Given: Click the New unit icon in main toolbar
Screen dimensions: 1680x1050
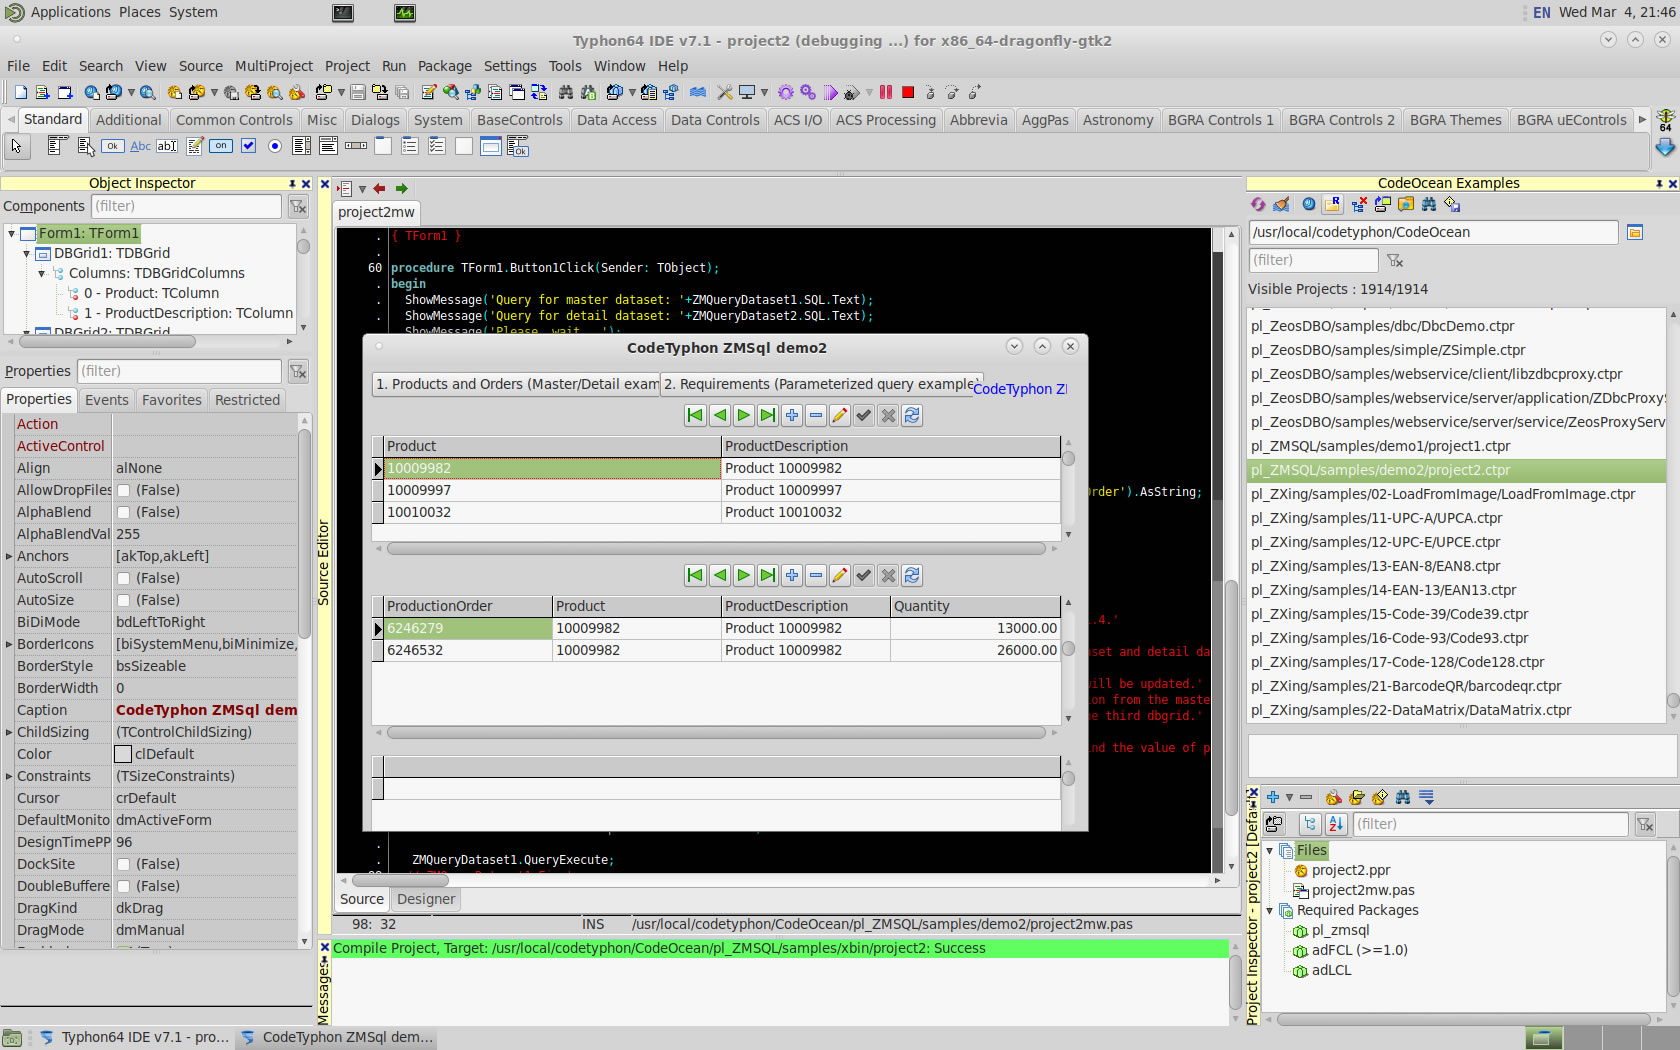Looking at the screenshot, I should [20, 92].
